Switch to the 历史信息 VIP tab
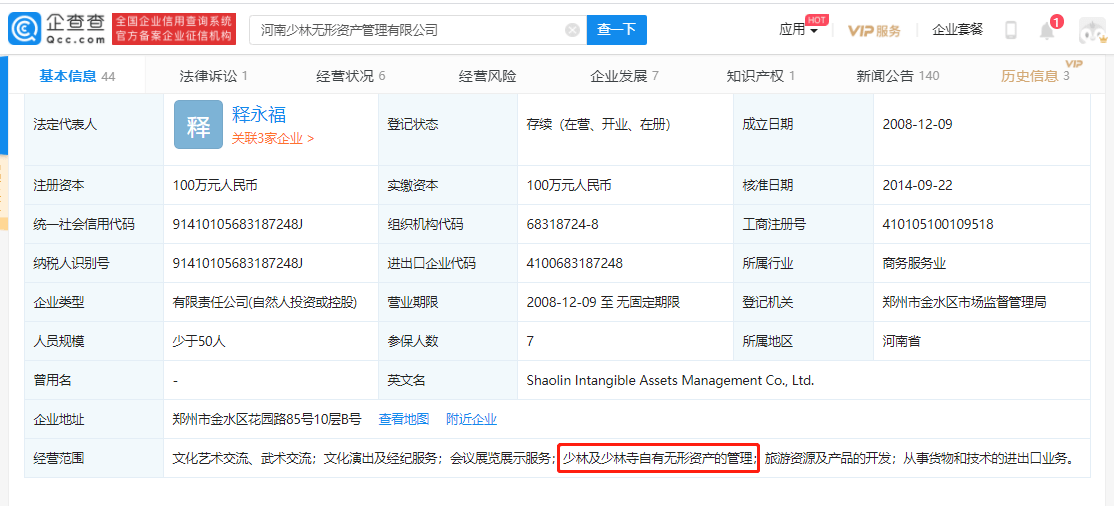 tap(1035, 76)
